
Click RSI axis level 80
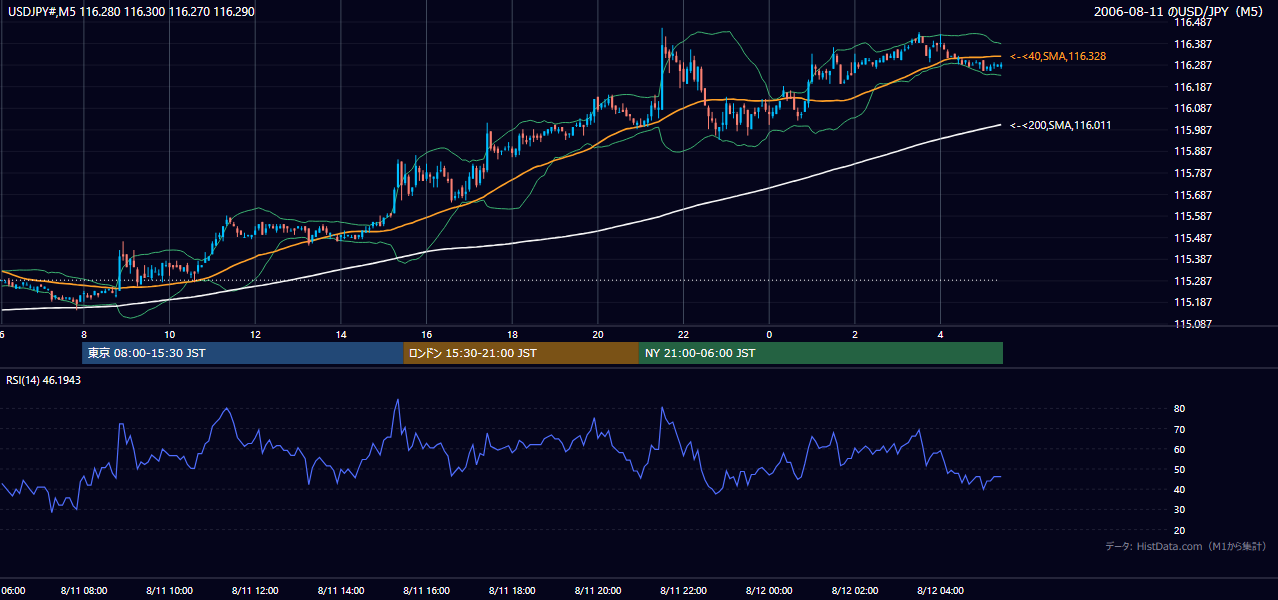coord(1179,409)
